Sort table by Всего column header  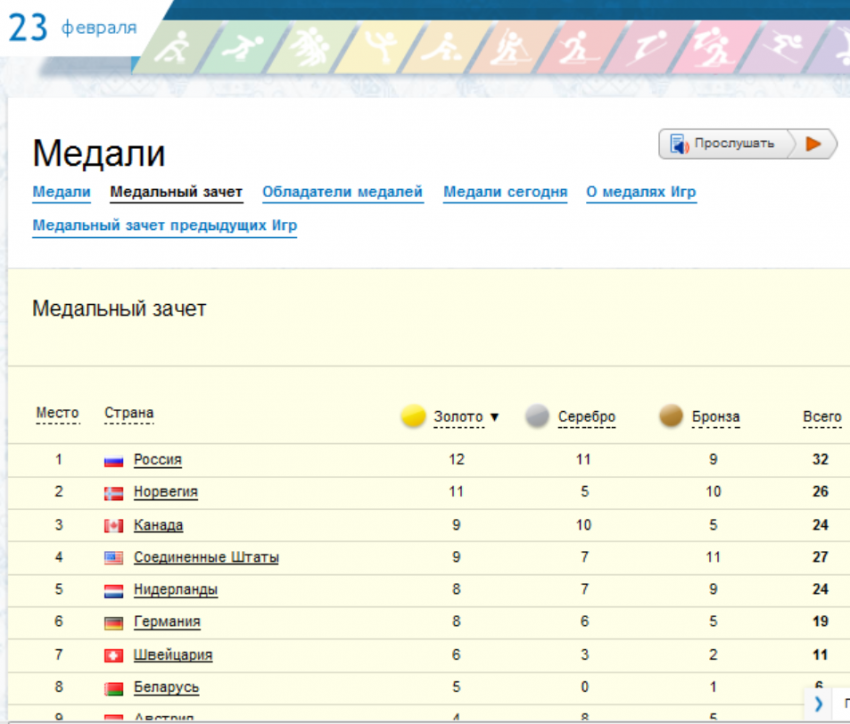click(x=821, y=417)
